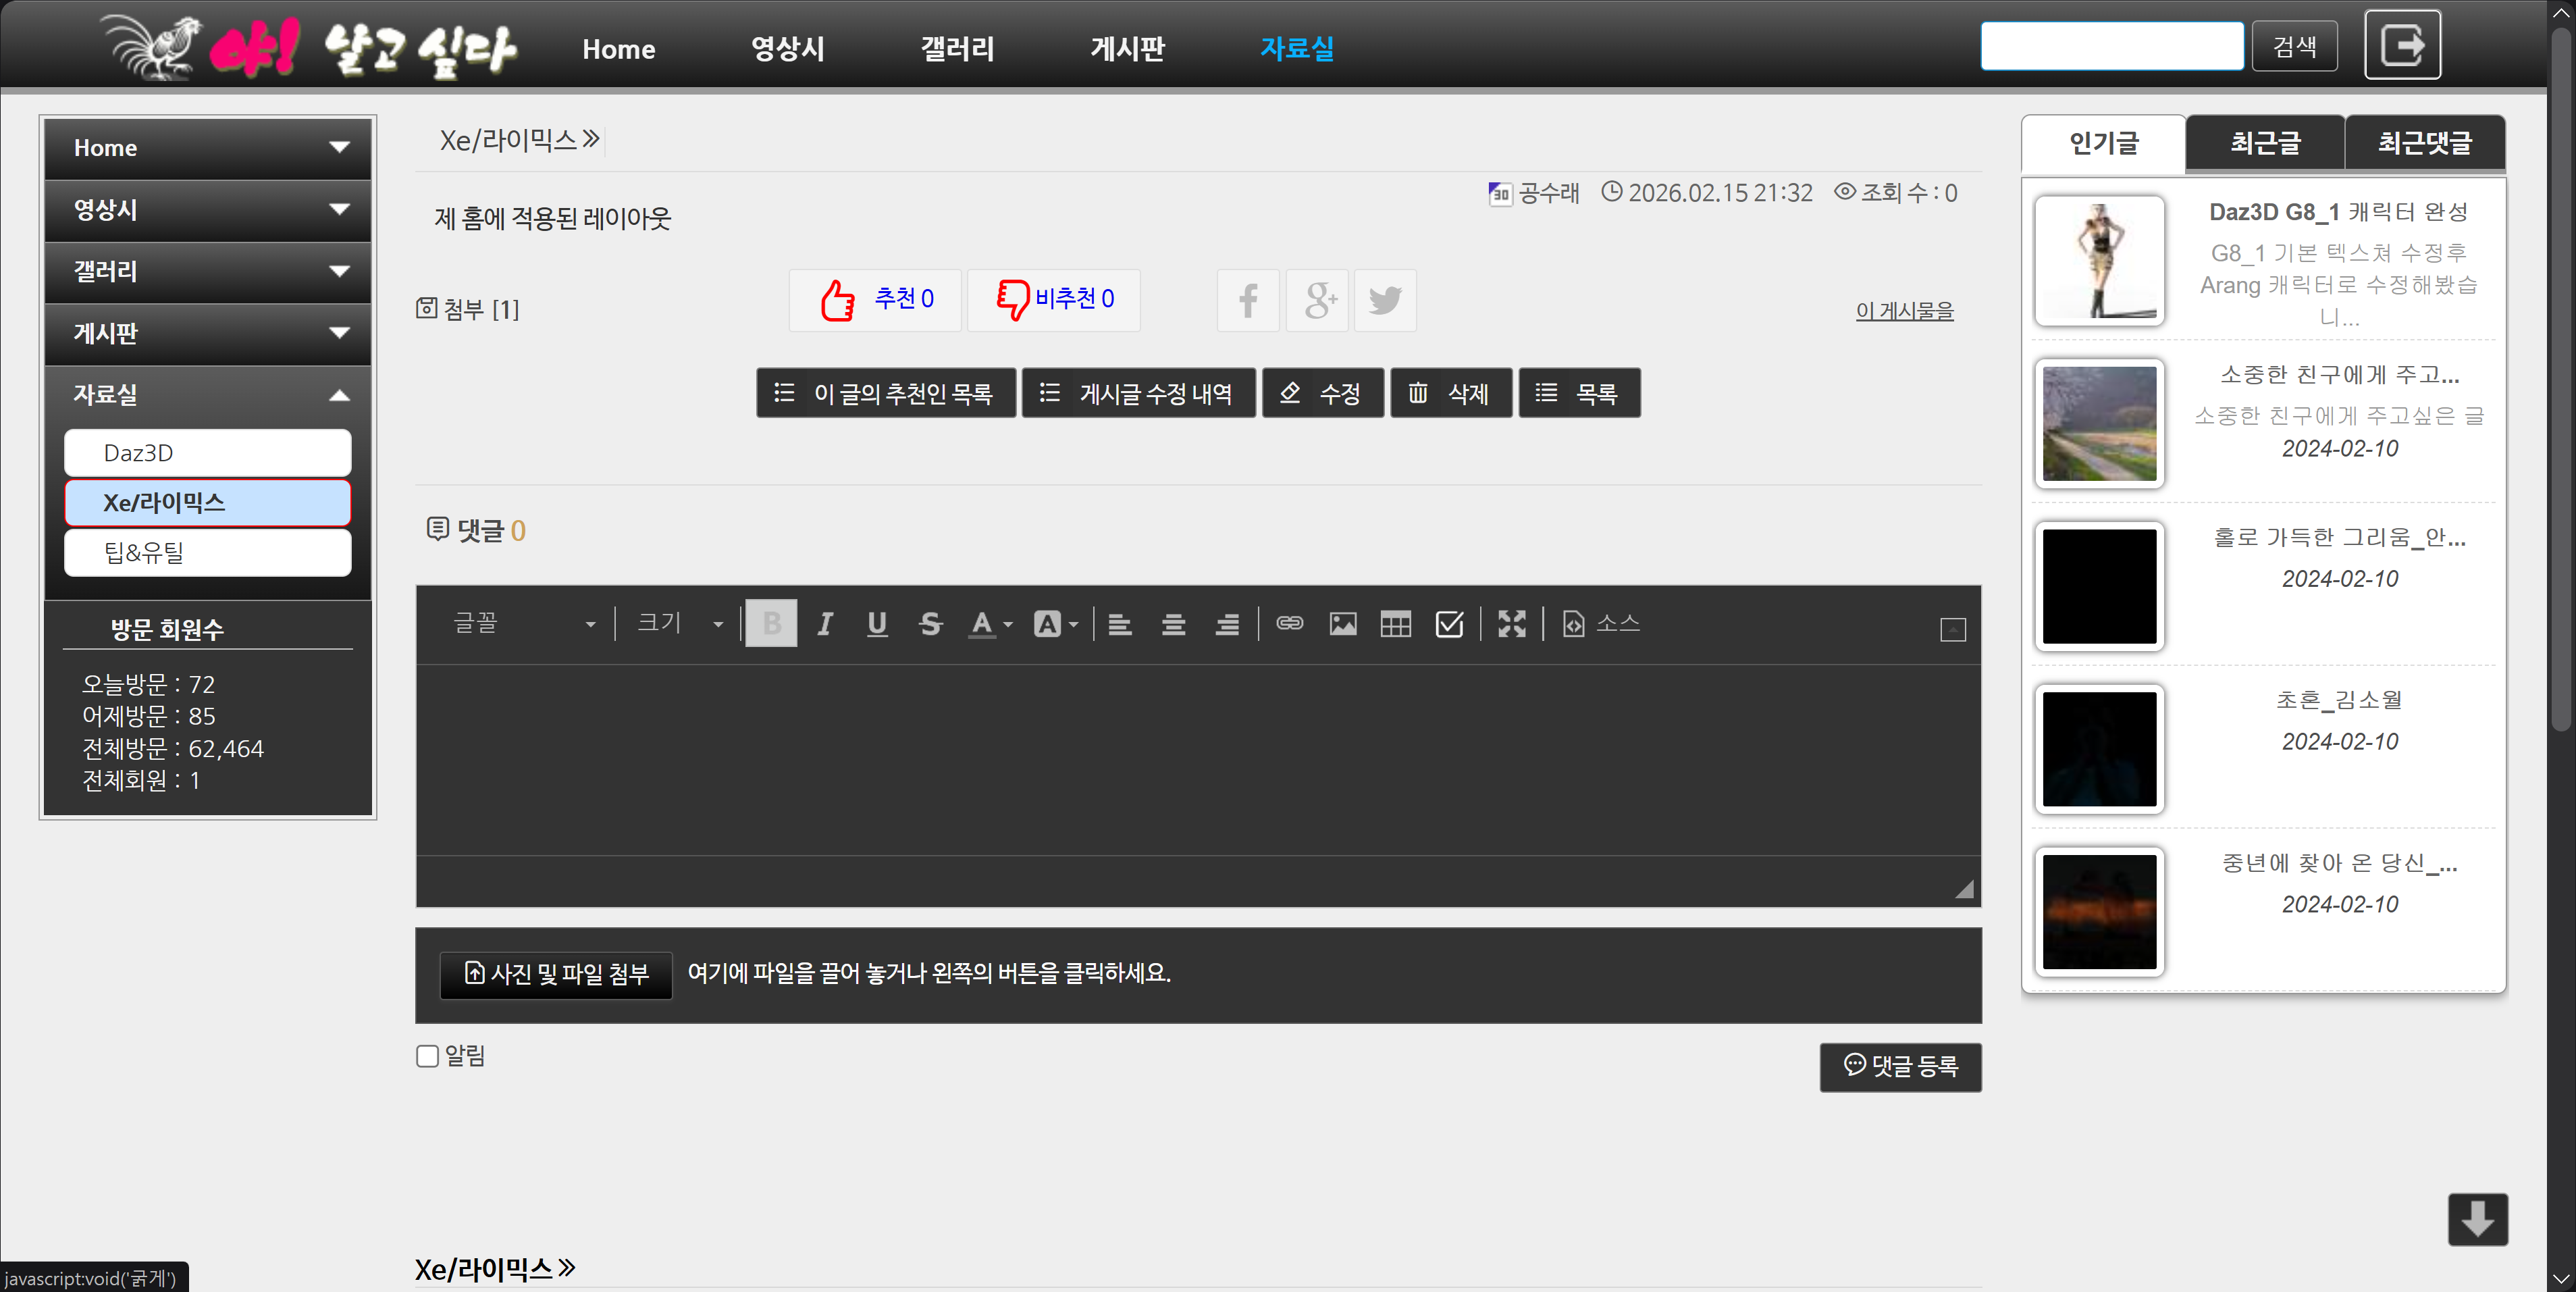Click the Daz3D G8_1 character thumbnail
The height and width of the screenshot is (1292, 2576).
click(x=2099, y=260)
